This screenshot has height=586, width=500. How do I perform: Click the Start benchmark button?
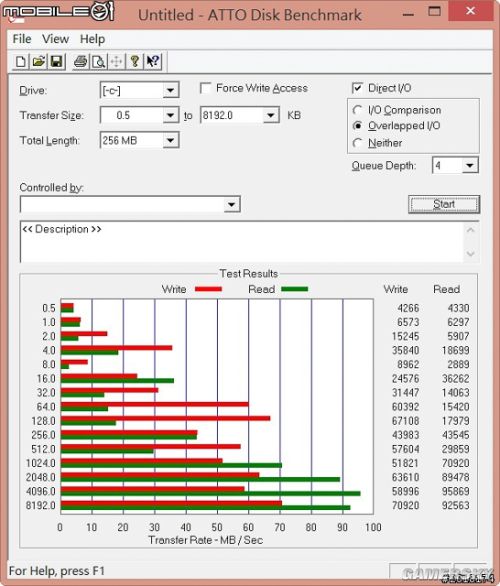(x=444, y=204)
